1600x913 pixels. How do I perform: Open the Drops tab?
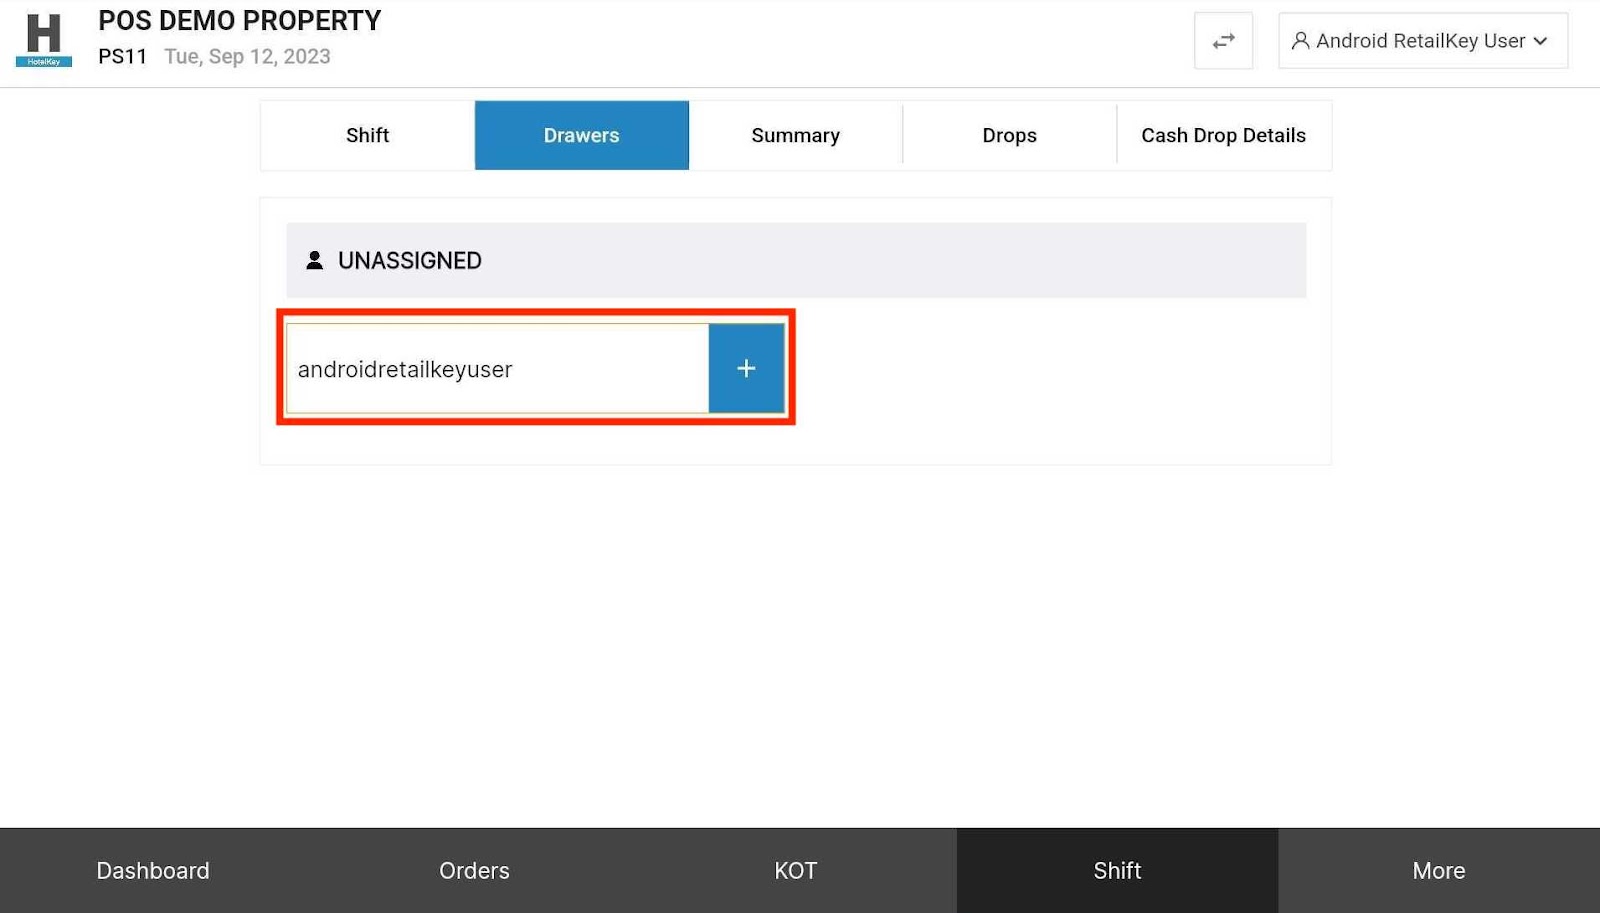(1009, 135)
